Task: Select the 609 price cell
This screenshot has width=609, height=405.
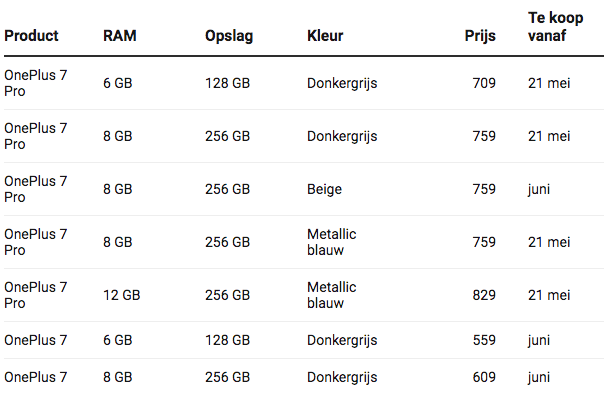Action: click(484, 377)
